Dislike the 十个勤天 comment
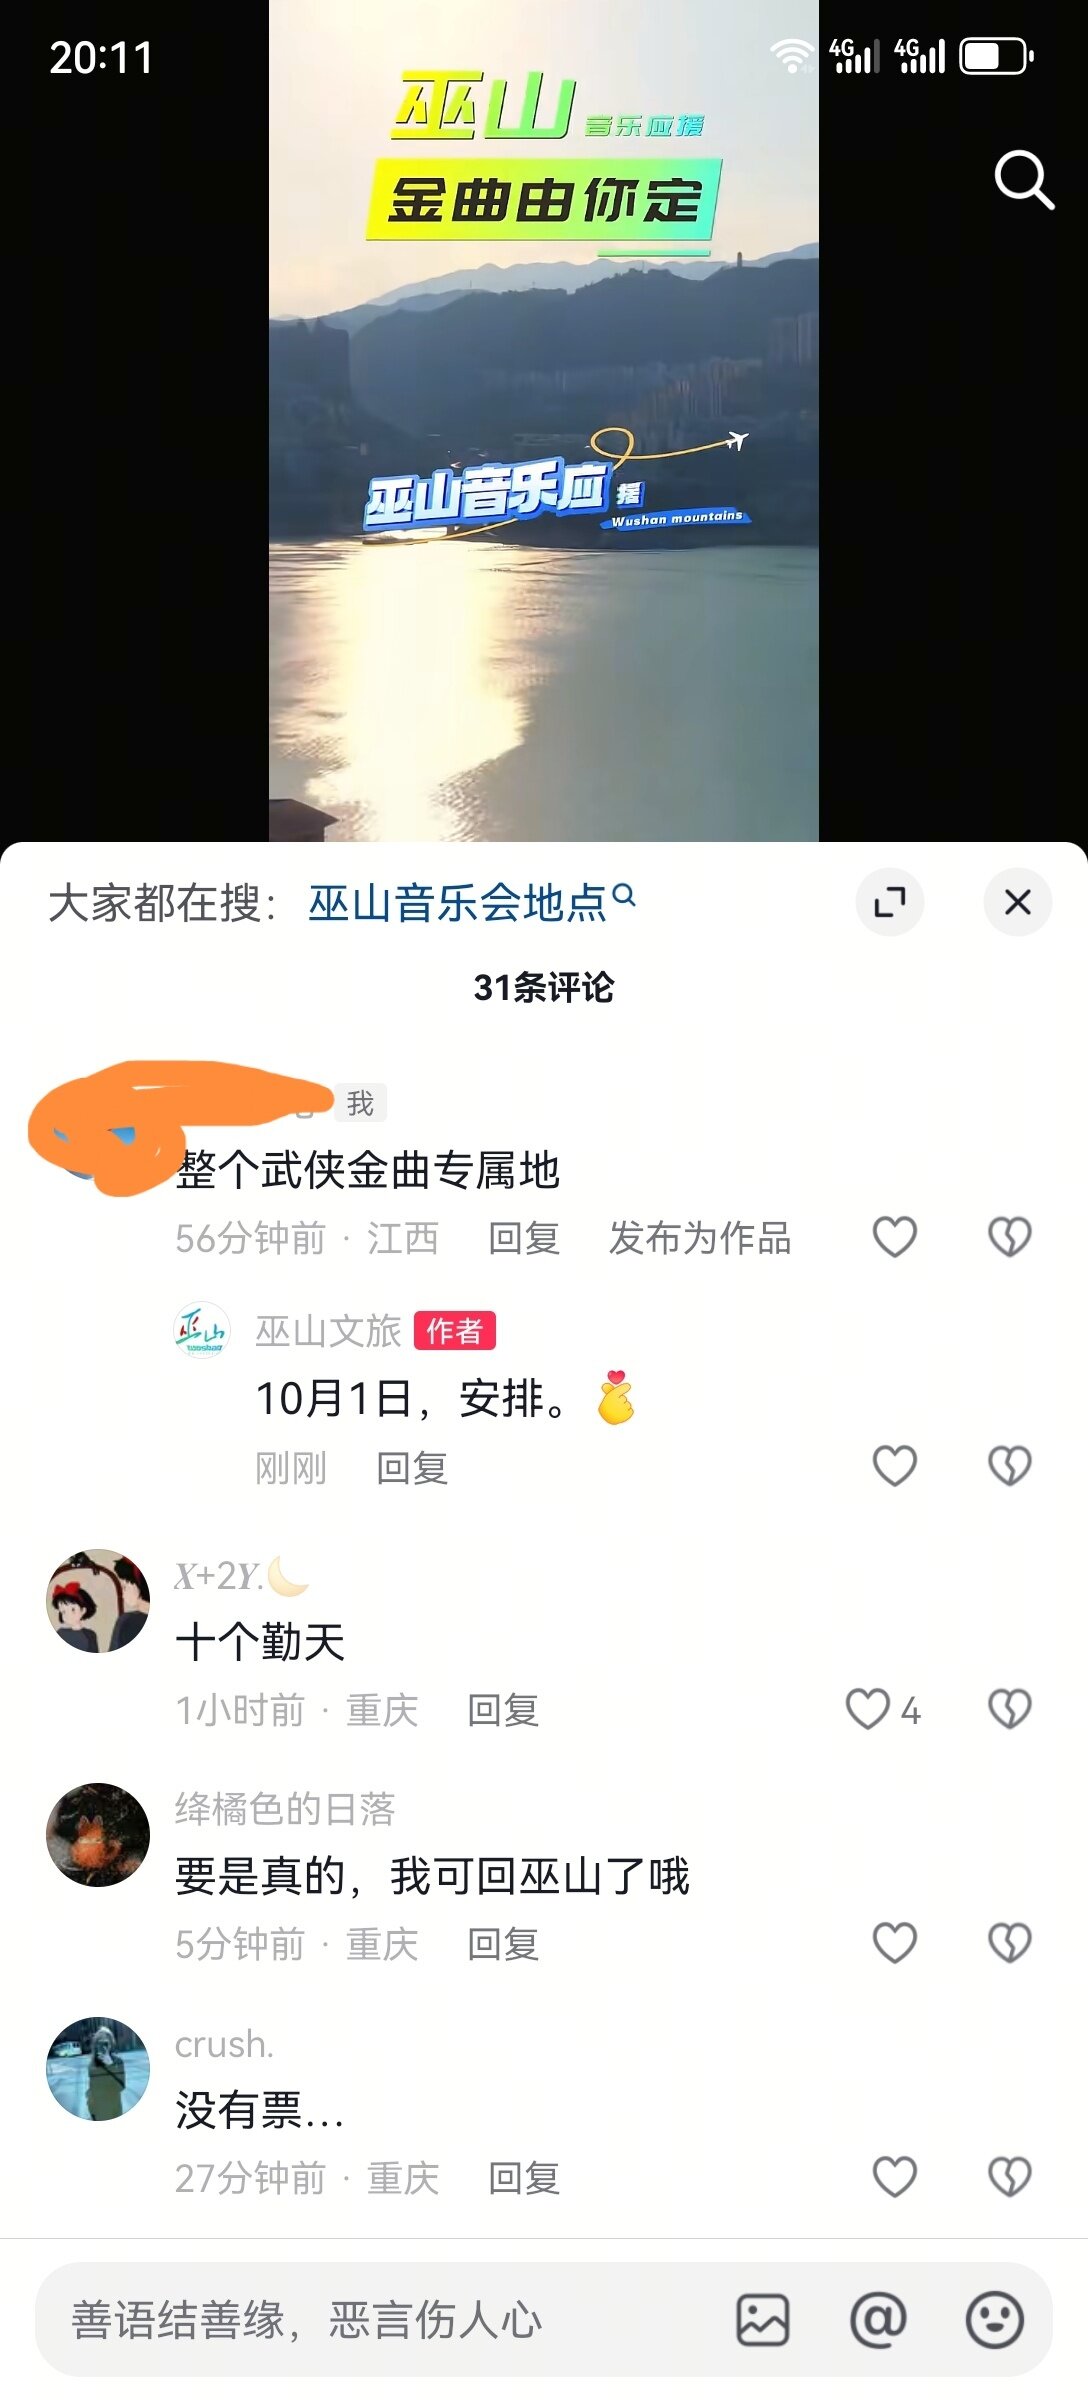Image resolution: width=1088 pixels, height=2400 pixels. (1010, 1709)
